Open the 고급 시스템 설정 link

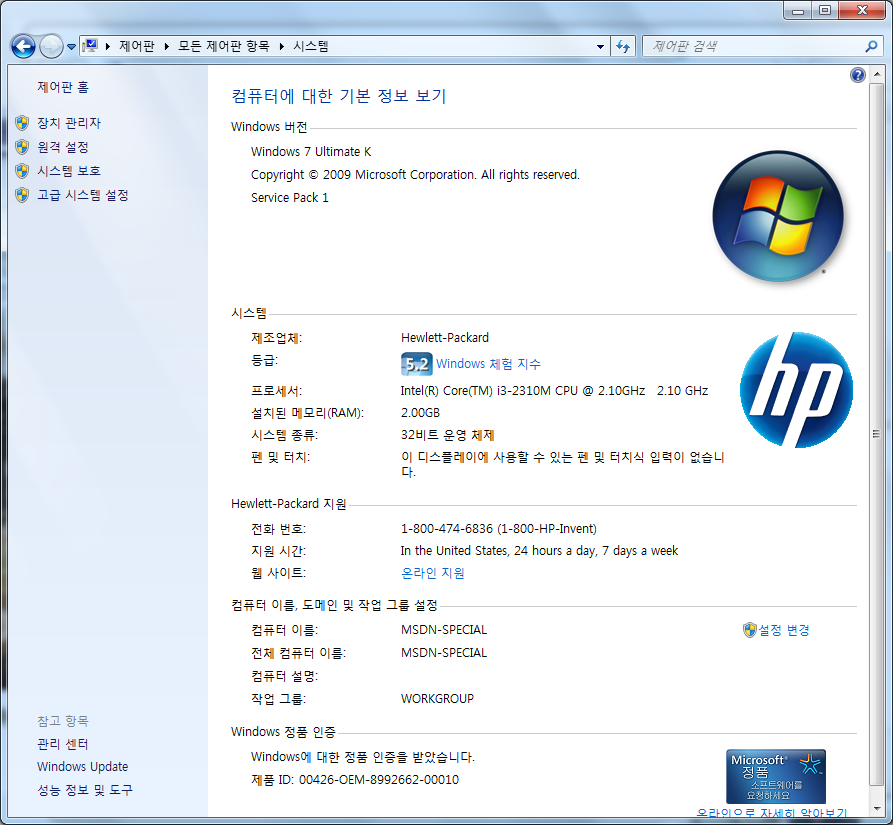pyautogui.click(x=83, y=195)
